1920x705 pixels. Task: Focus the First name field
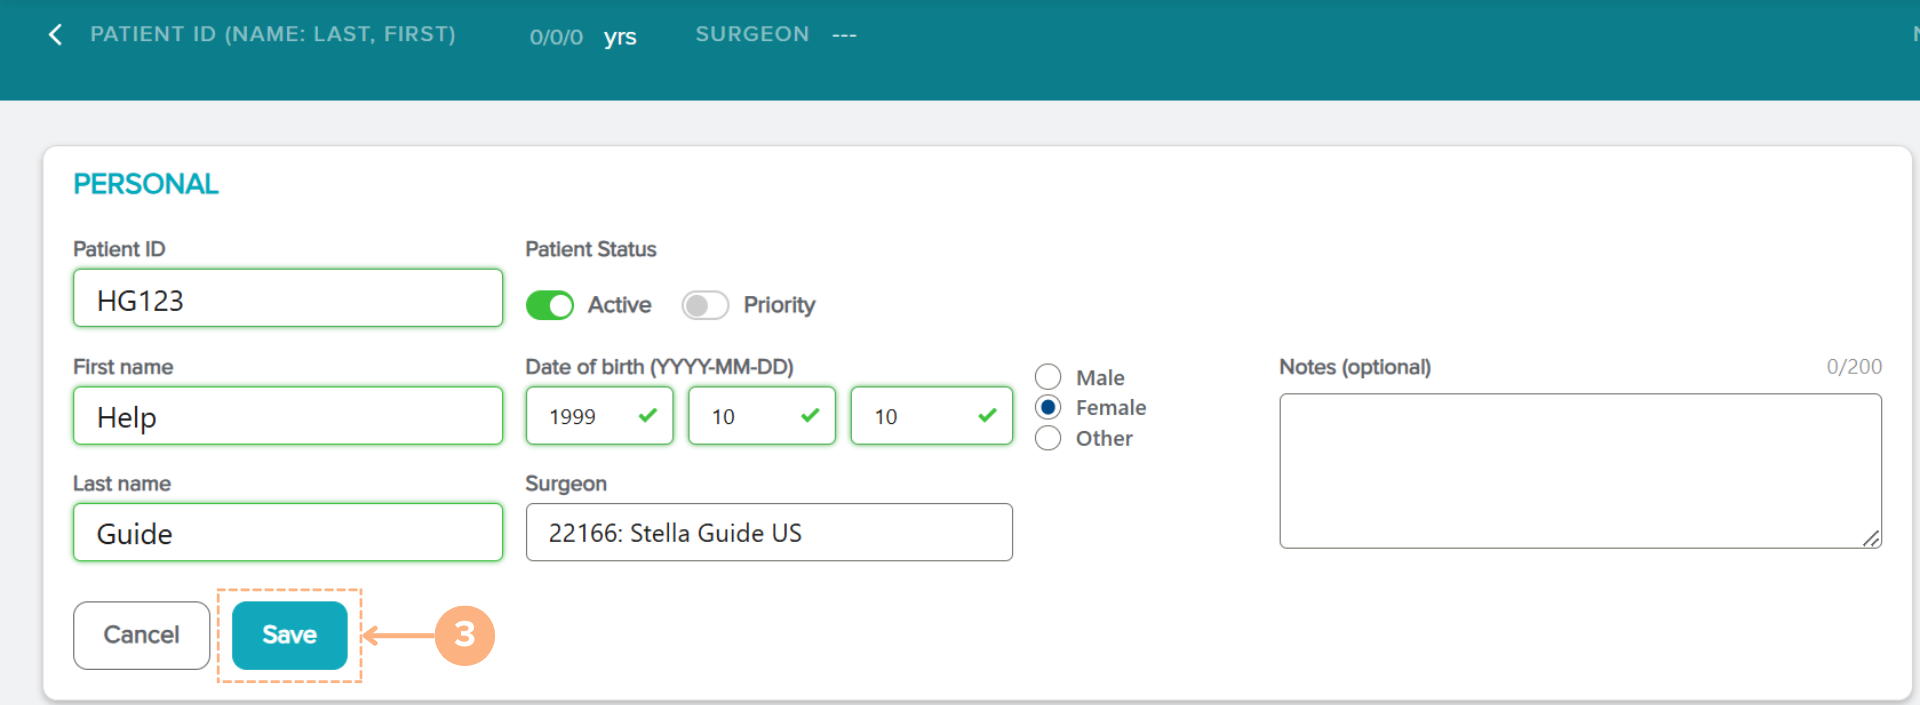[287, 416]
